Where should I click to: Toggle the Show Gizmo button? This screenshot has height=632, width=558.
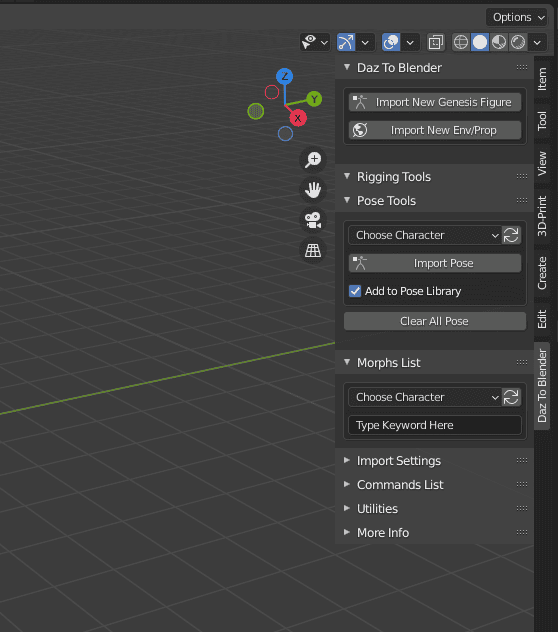346,42
